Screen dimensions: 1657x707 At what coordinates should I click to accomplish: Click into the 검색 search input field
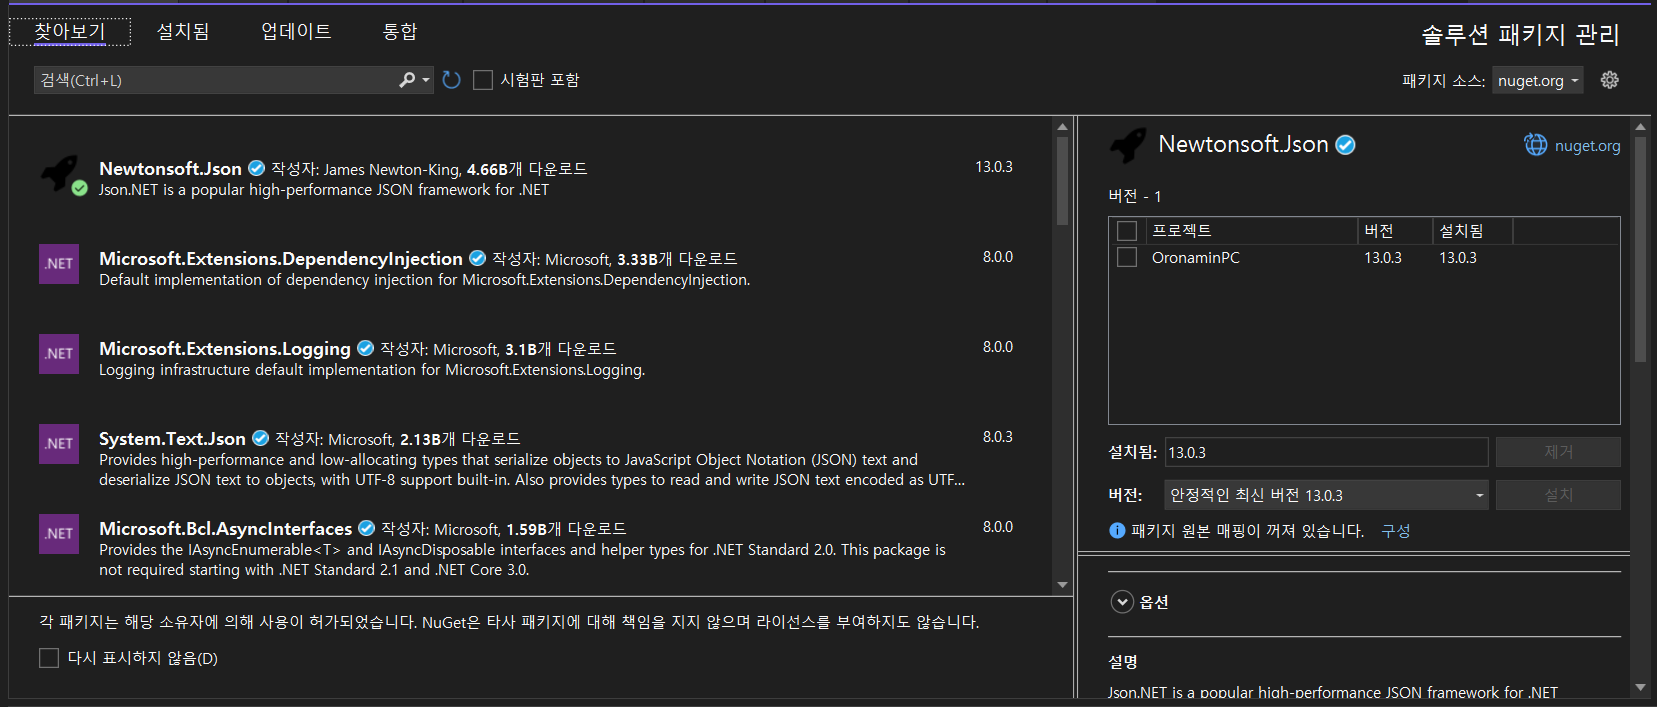point(215,80)
